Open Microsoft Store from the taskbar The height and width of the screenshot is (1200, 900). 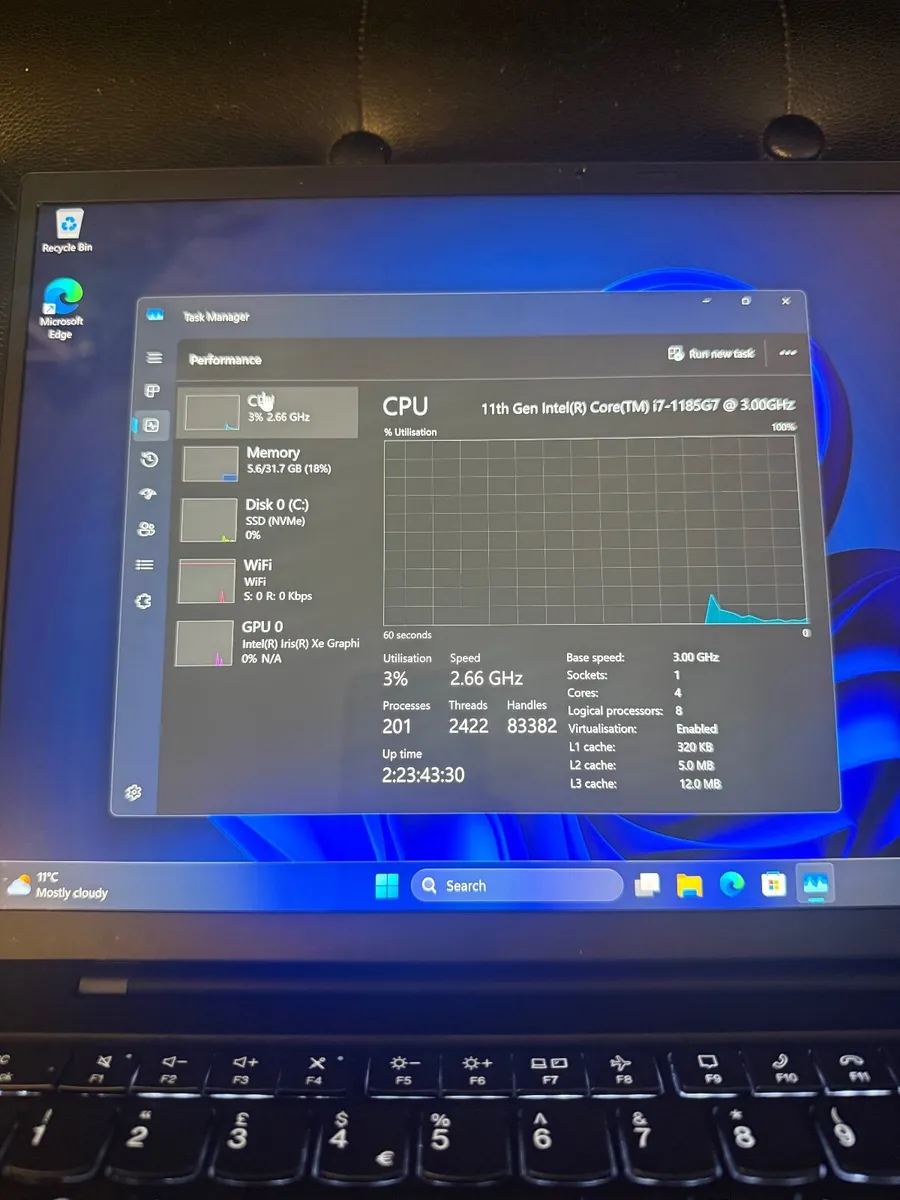[773, 885]
